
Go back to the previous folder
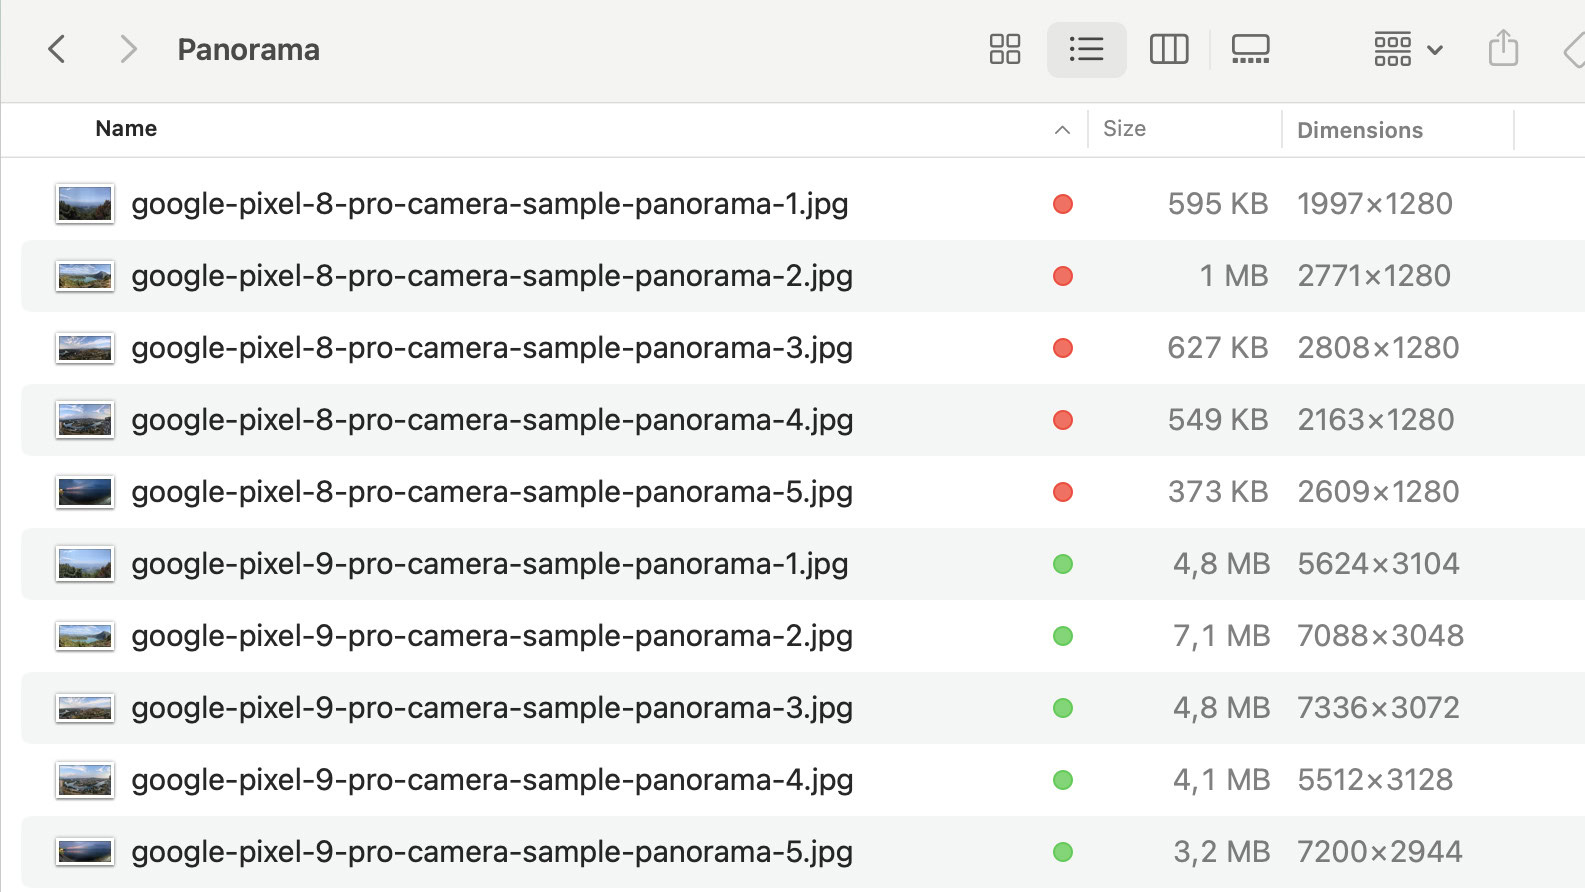pyautogui.click(x=57, y=49)
